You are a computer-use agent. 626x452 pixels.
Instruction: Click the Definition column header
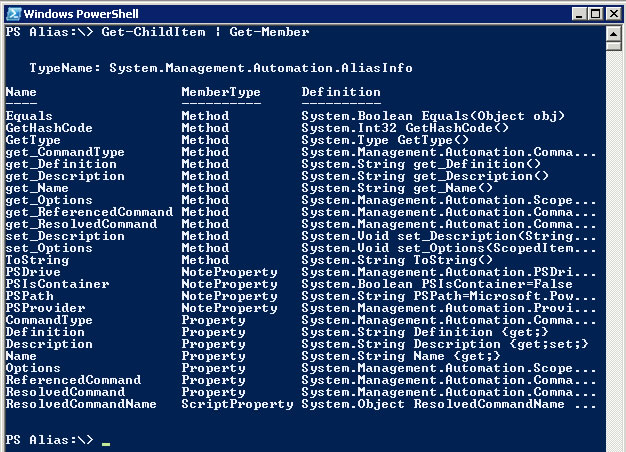coord(341,92)
